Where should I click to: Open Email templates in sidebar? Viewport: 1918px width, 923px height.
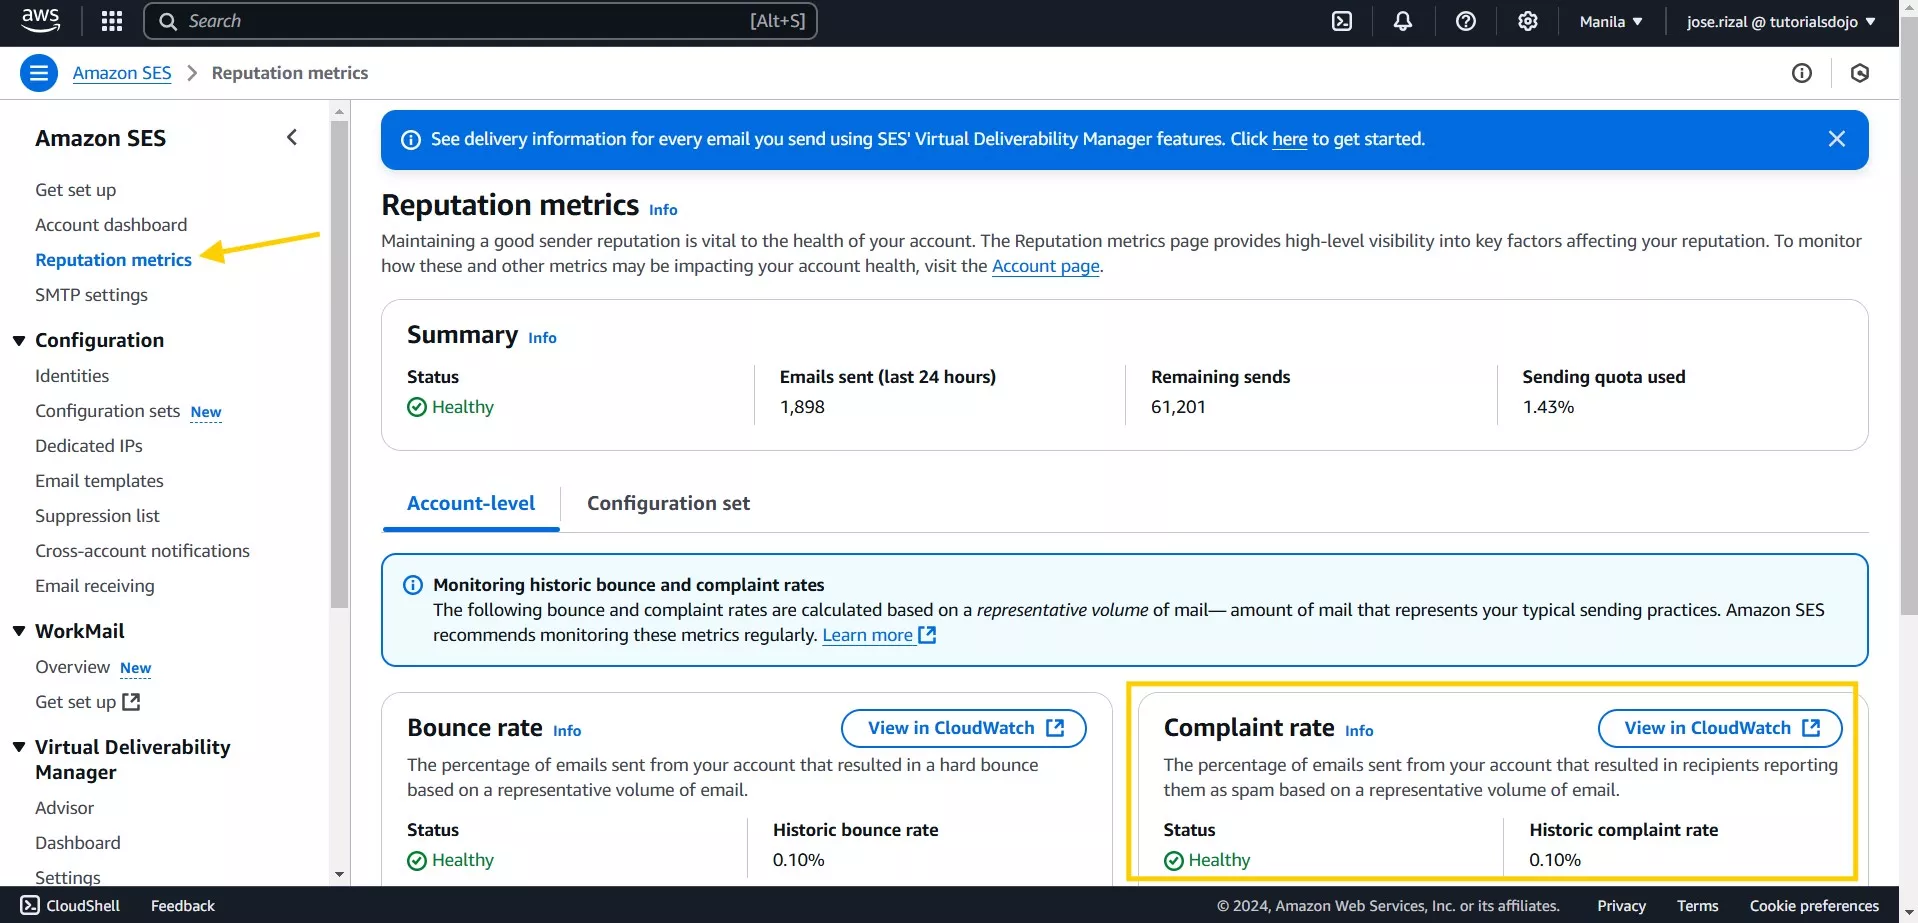click(x=99, y=481)
